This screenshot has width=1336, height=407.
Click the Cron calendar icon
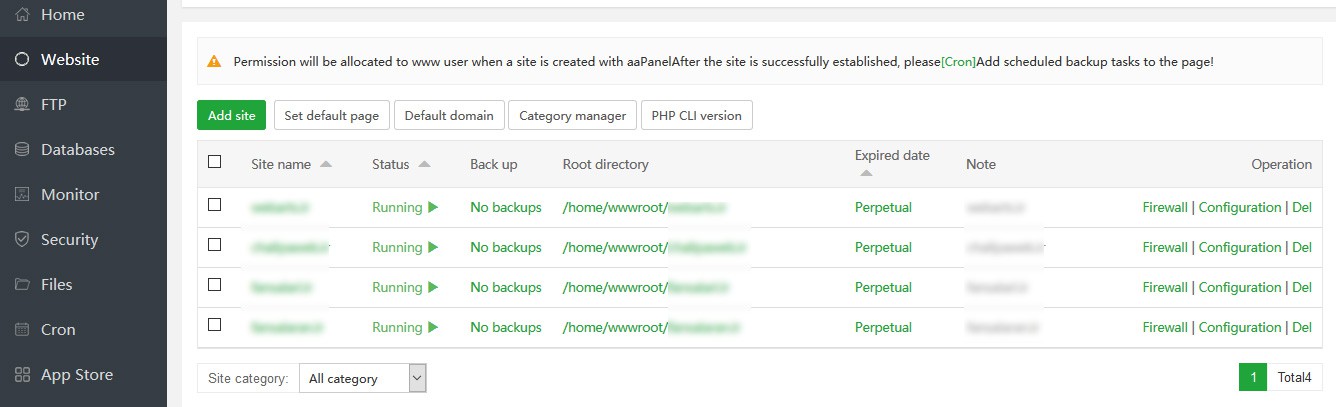click(x=22, y=330)
